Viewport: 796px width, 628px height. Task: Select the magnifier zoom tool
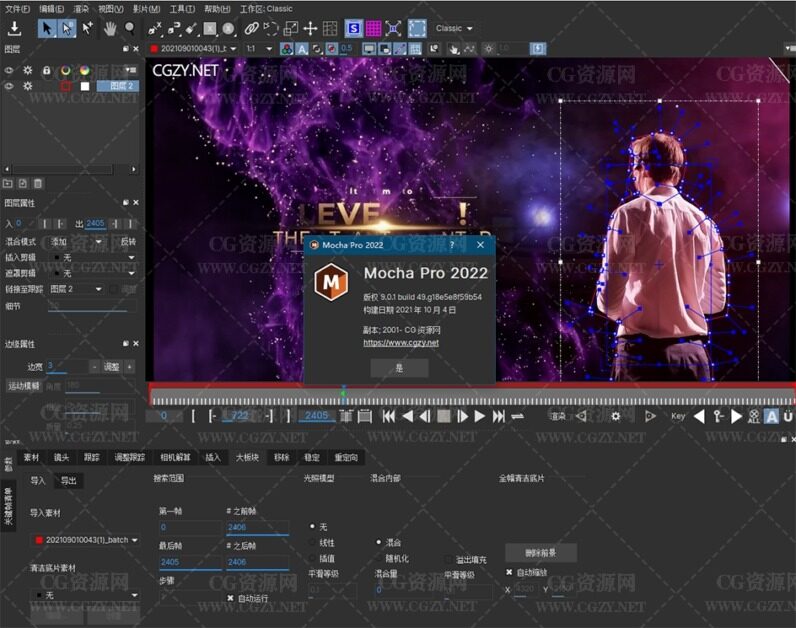pos(129,28)
